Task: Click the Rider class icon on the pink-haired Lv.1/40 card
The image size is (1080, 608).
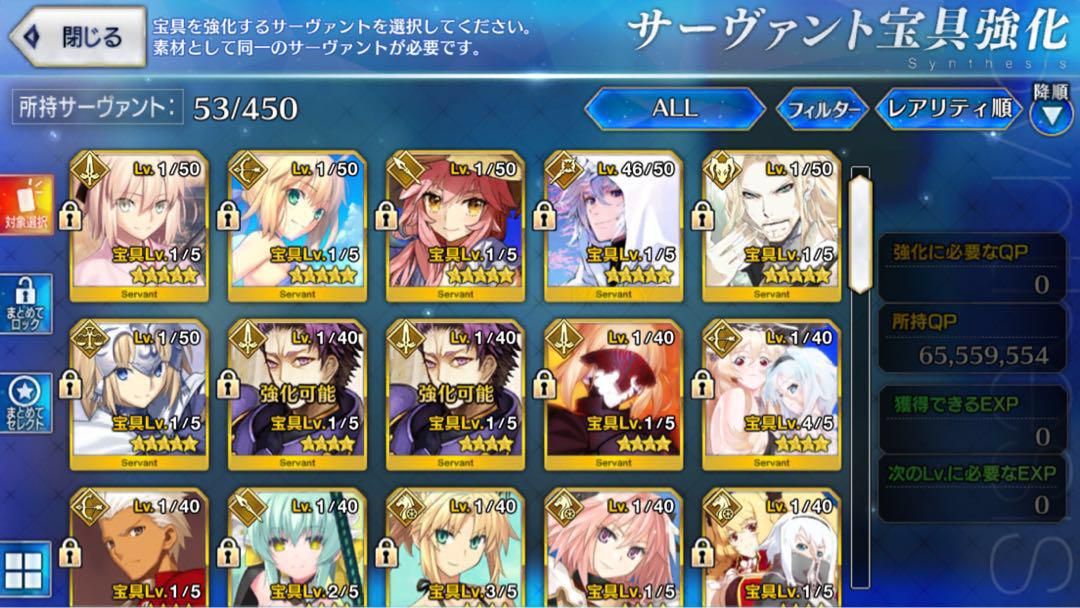Action: coord(564,507)
